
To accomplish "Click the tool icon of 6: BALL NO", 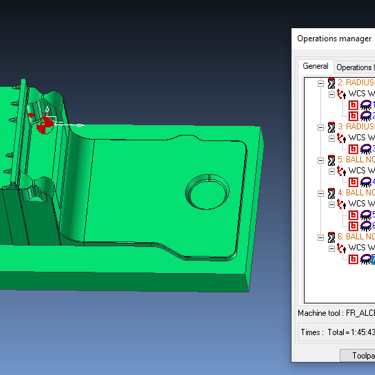I will pyautogui.click(x=331, y=237).
